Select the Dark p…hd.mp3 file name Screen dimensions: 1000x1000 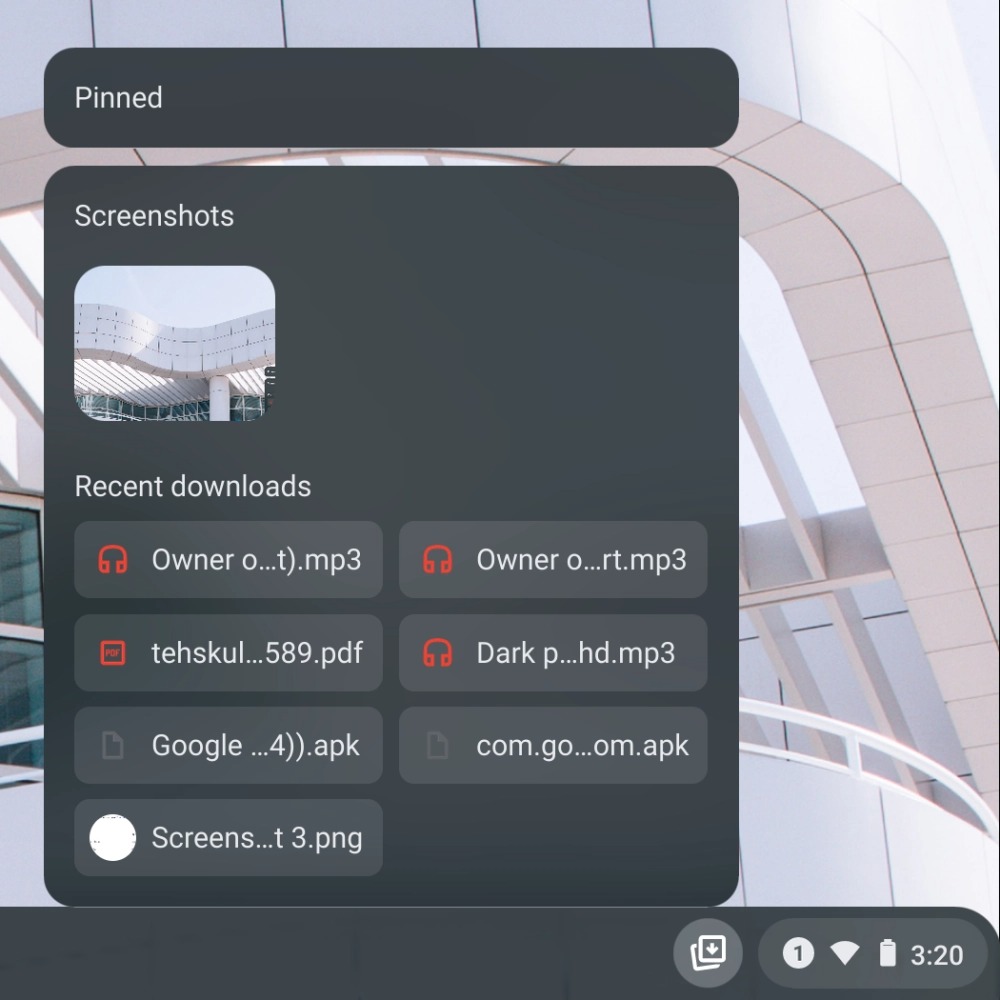[575, 653]
